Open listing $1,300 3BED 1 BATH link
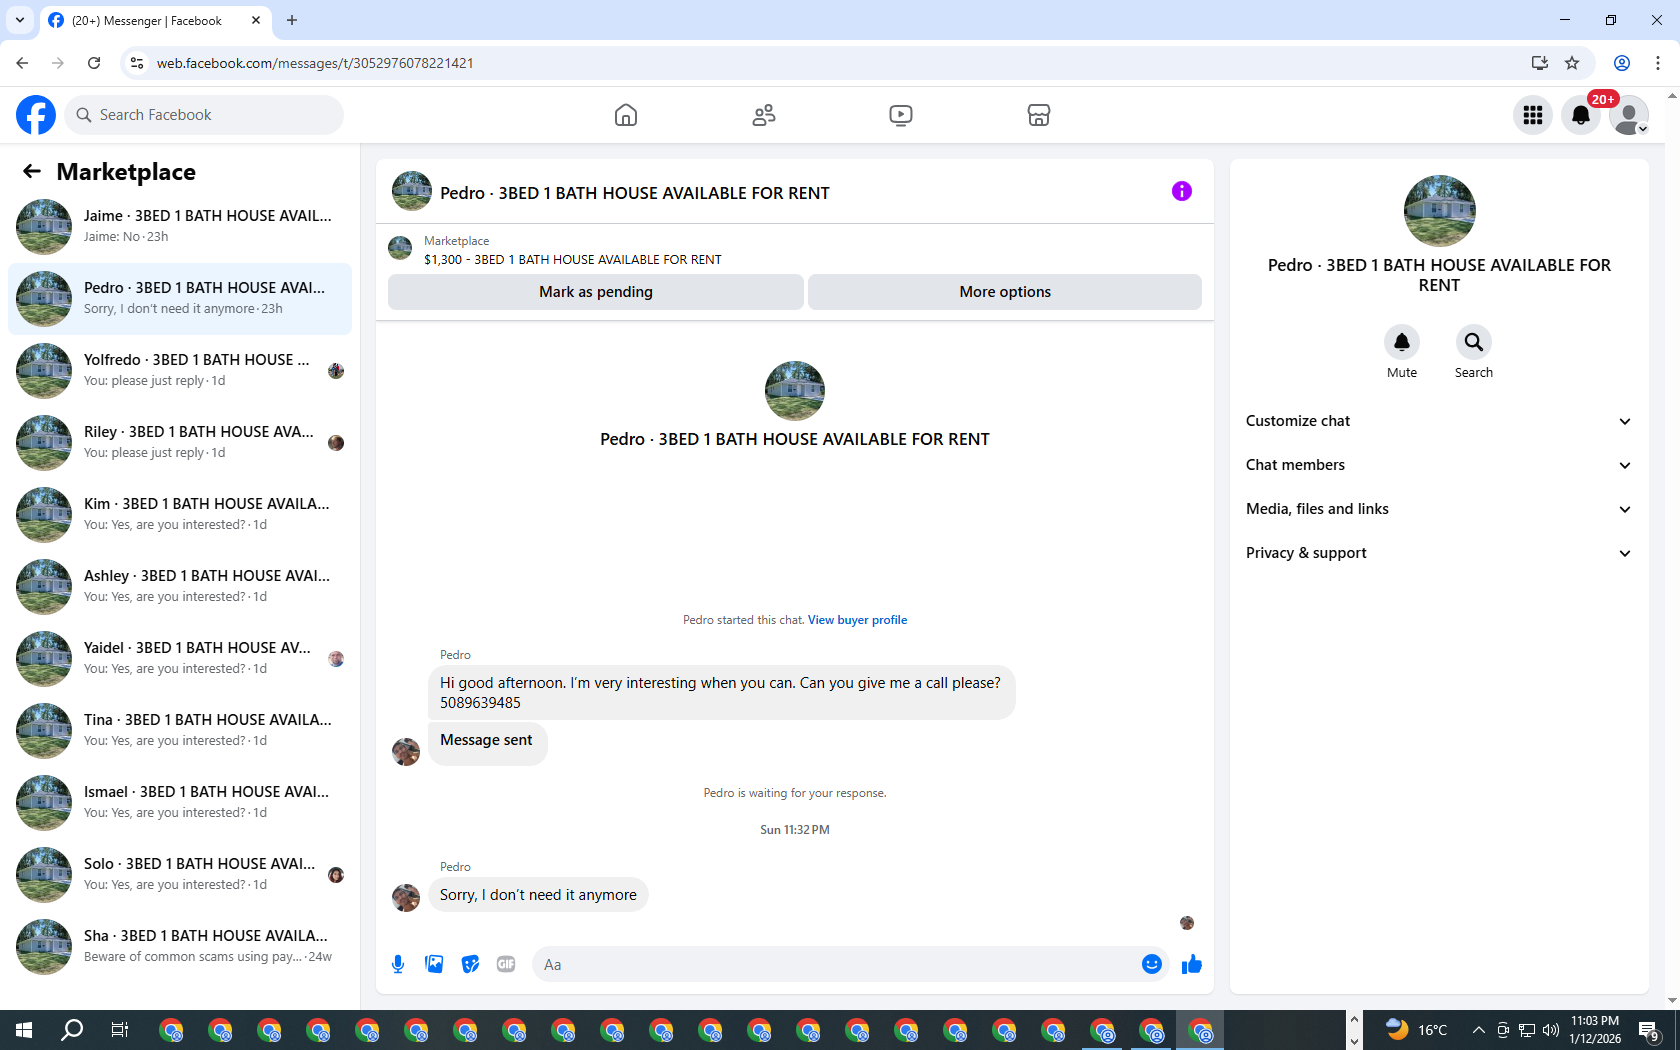Viewport: 1680px width, 1050px height. pos(573,259)
